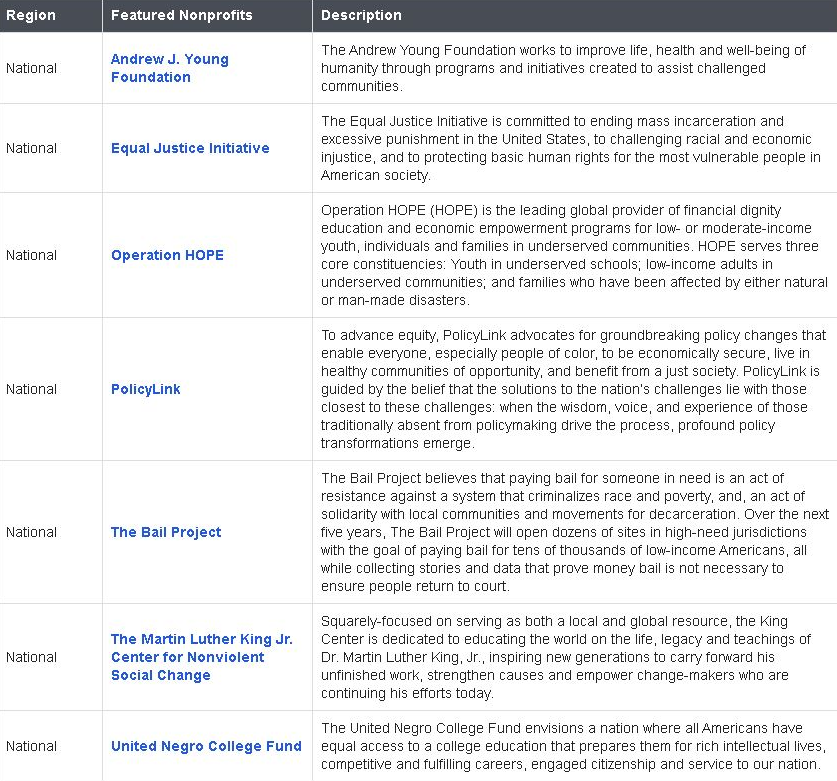Open the Martin Luther King Jr. Center link
Viewport: 837px width, 781px height.
tap(202, 657)
